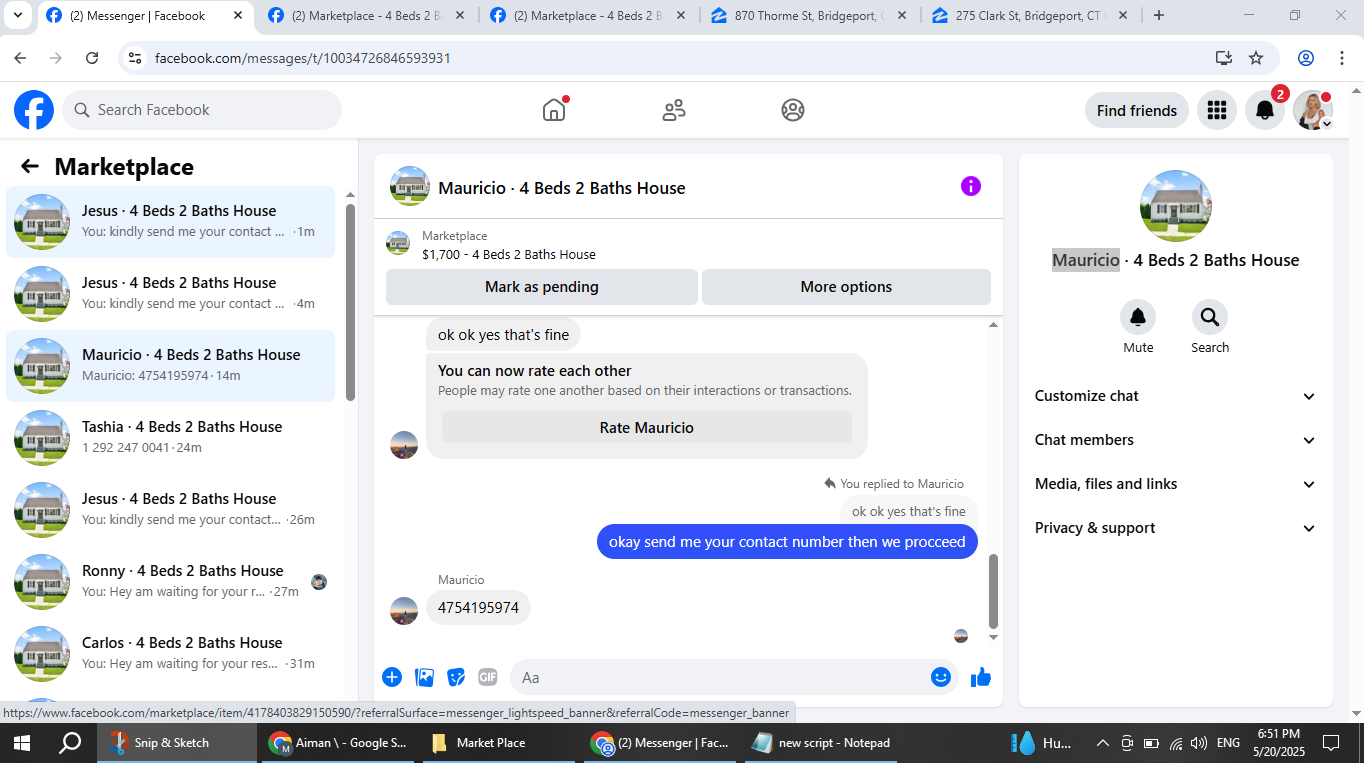Open the new script Notepad window
Viewport: 1364px width, 763px height.
pos(820,743)
